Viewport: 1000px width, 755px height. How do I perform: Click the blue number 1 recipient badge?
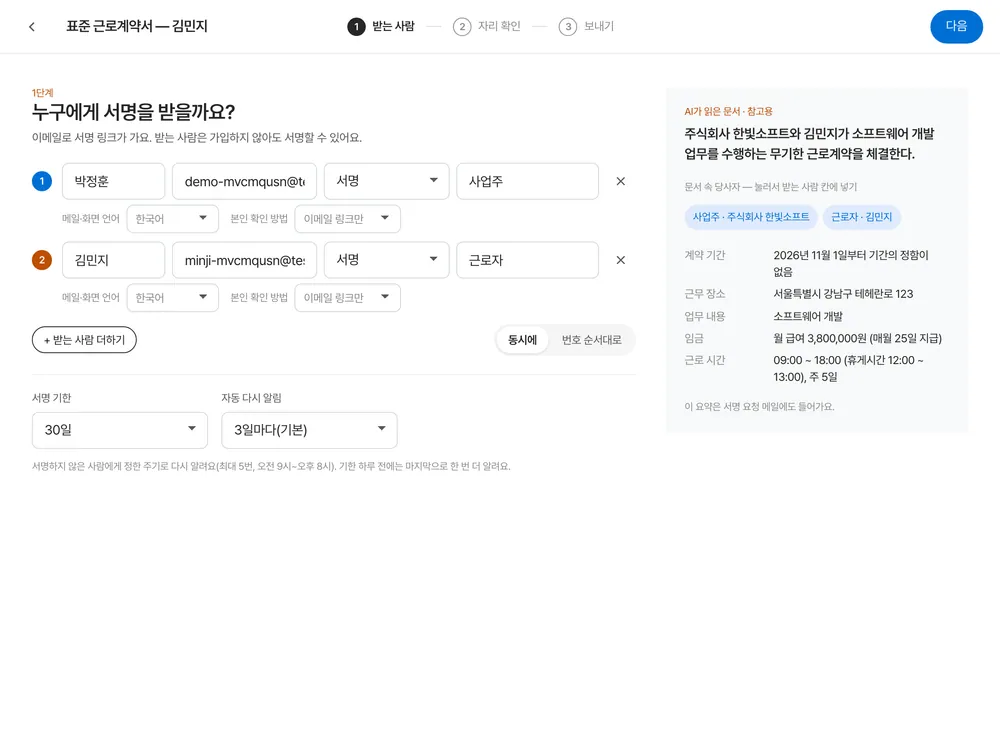(42, 181)
